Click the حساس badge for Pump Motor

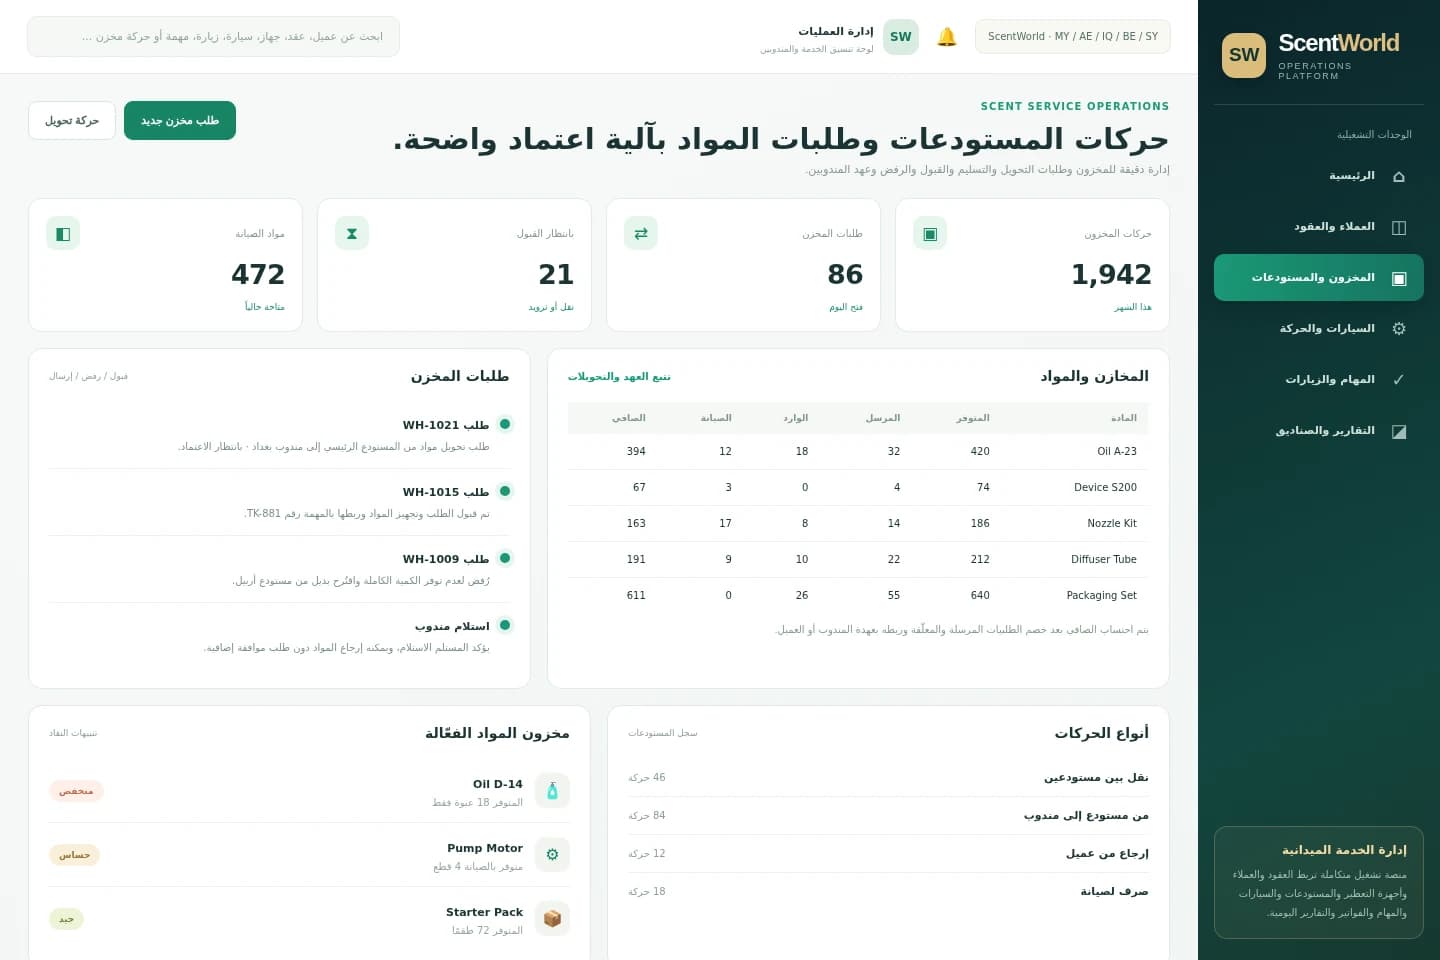74,855
